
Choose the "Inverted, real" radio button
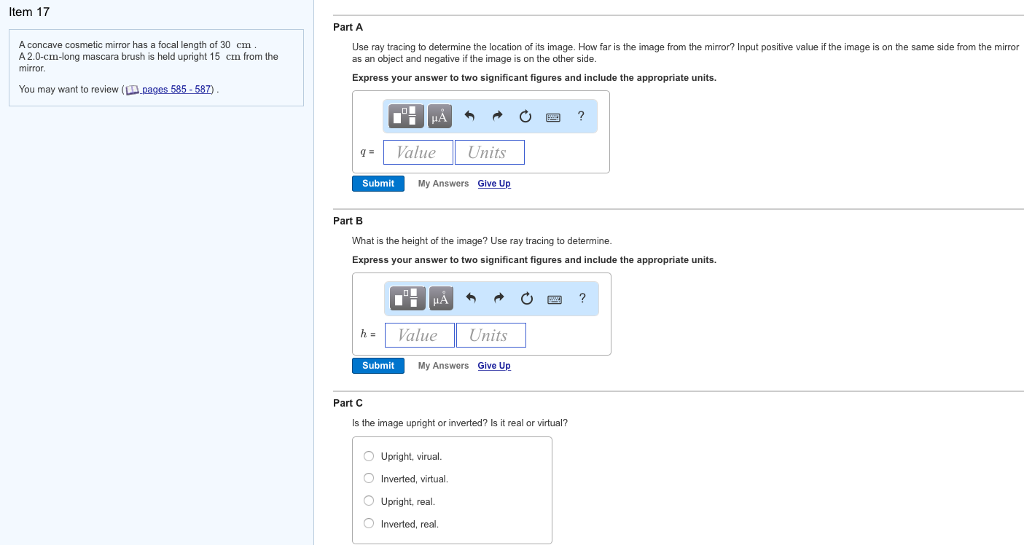369,524
